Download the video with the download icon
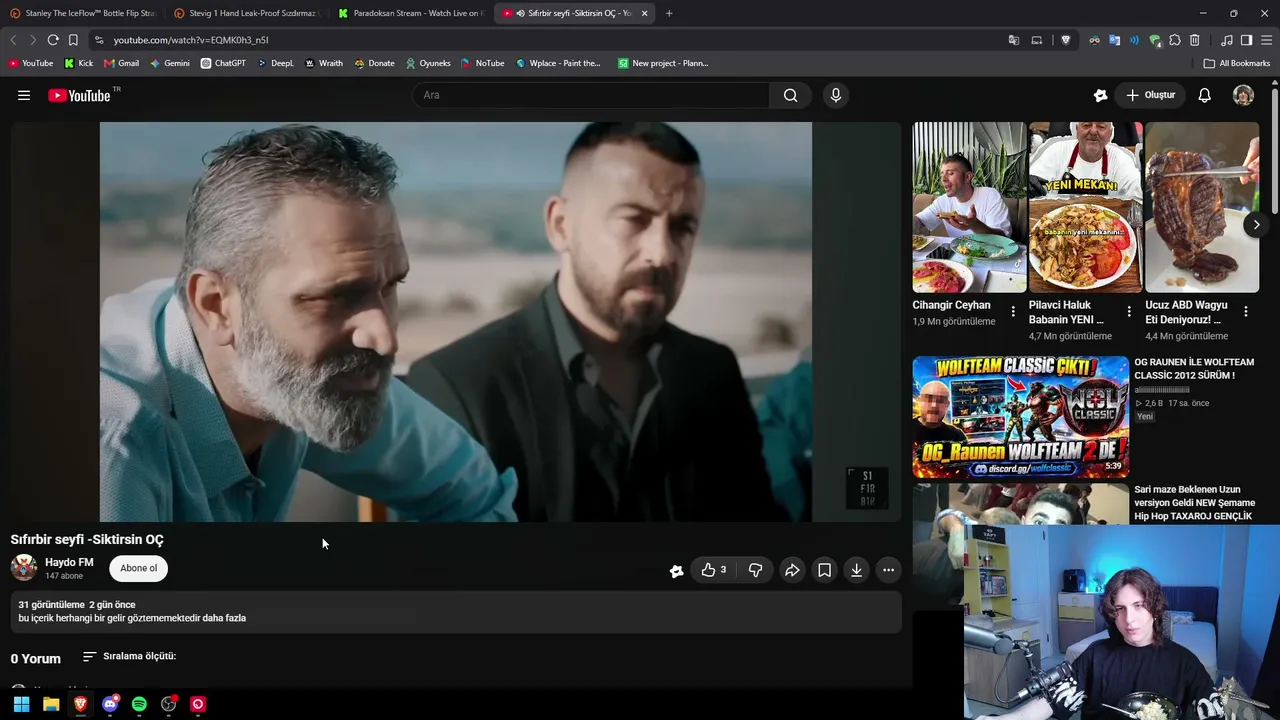Viewport: 1280px width, 720px height. 856,570
